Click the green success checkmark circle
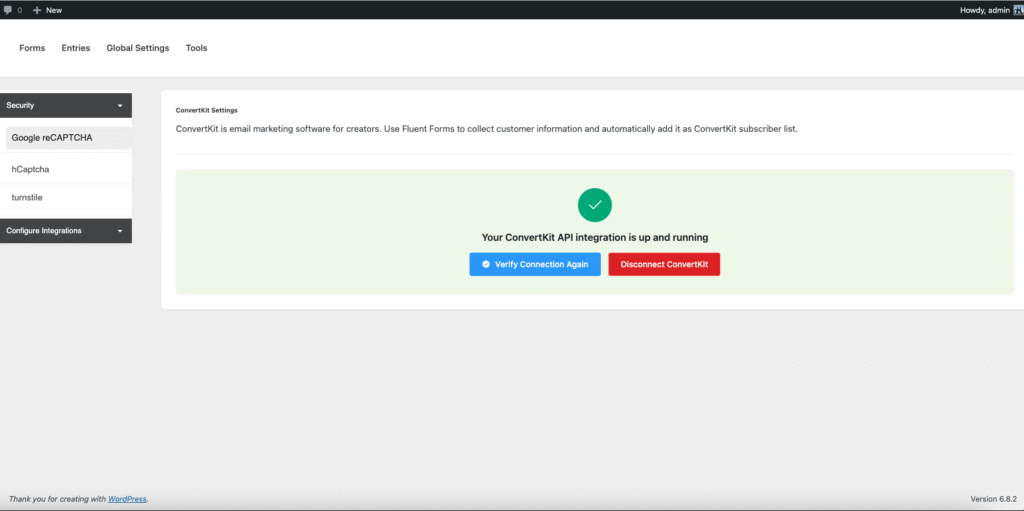 (594, 204)
